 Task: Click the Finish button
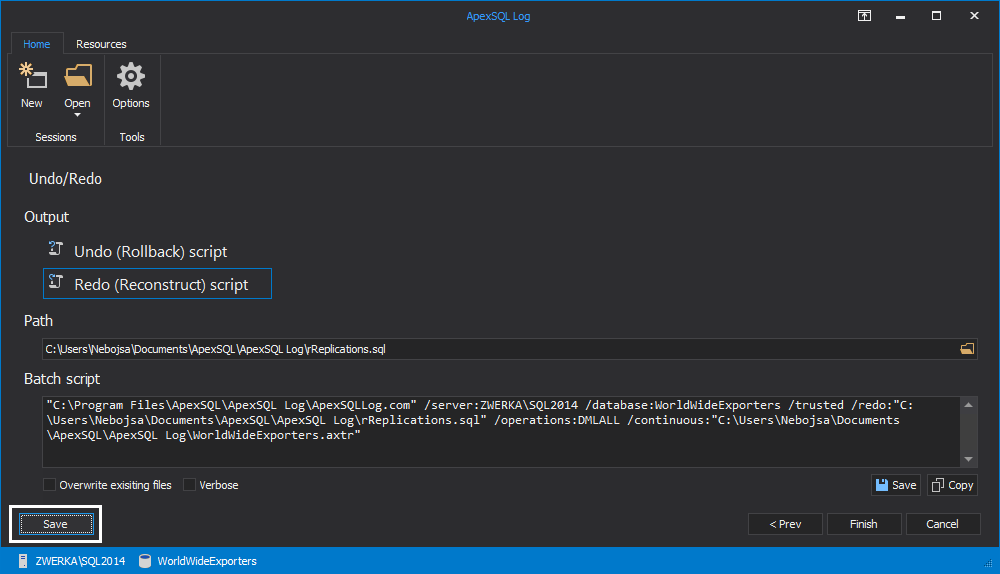click(x=864, y=524)
